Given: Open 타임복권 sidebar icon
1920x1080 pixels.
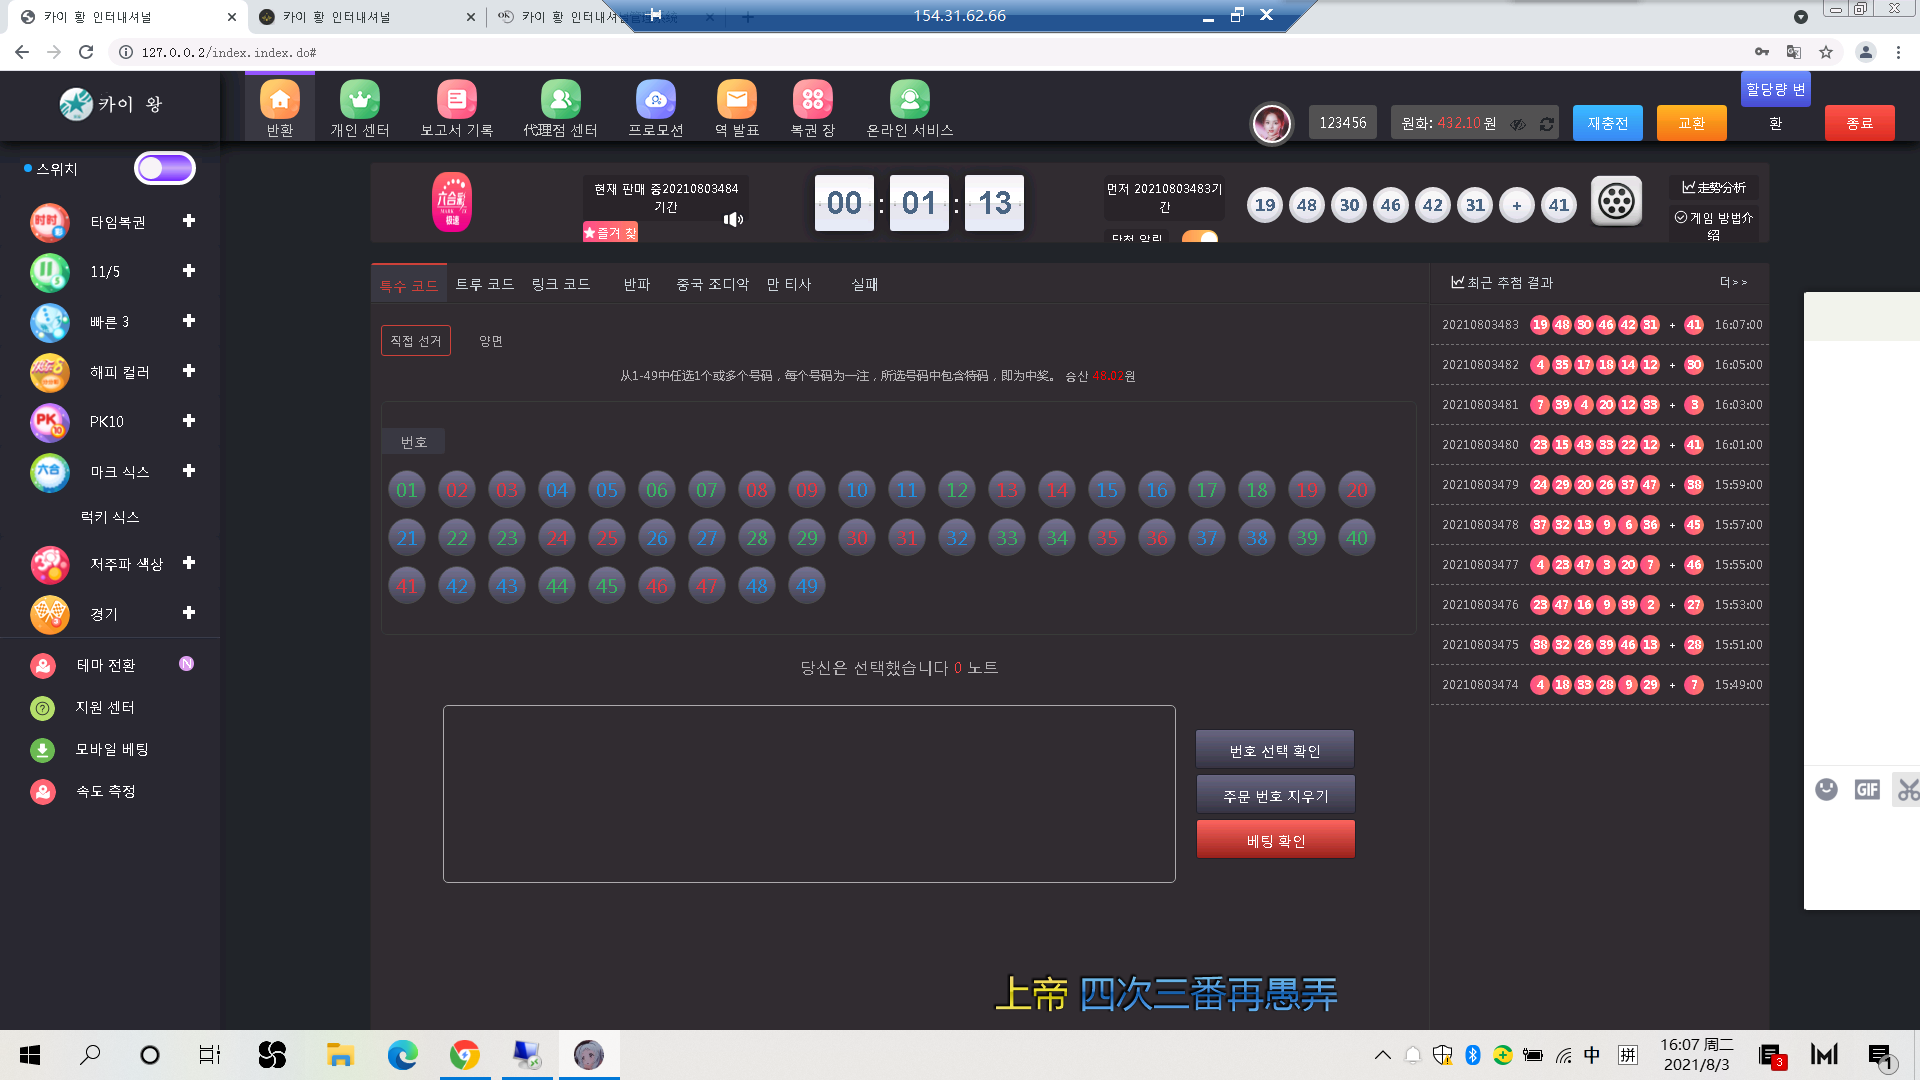Looking at the screenshot, I should [x=50, y=222].
